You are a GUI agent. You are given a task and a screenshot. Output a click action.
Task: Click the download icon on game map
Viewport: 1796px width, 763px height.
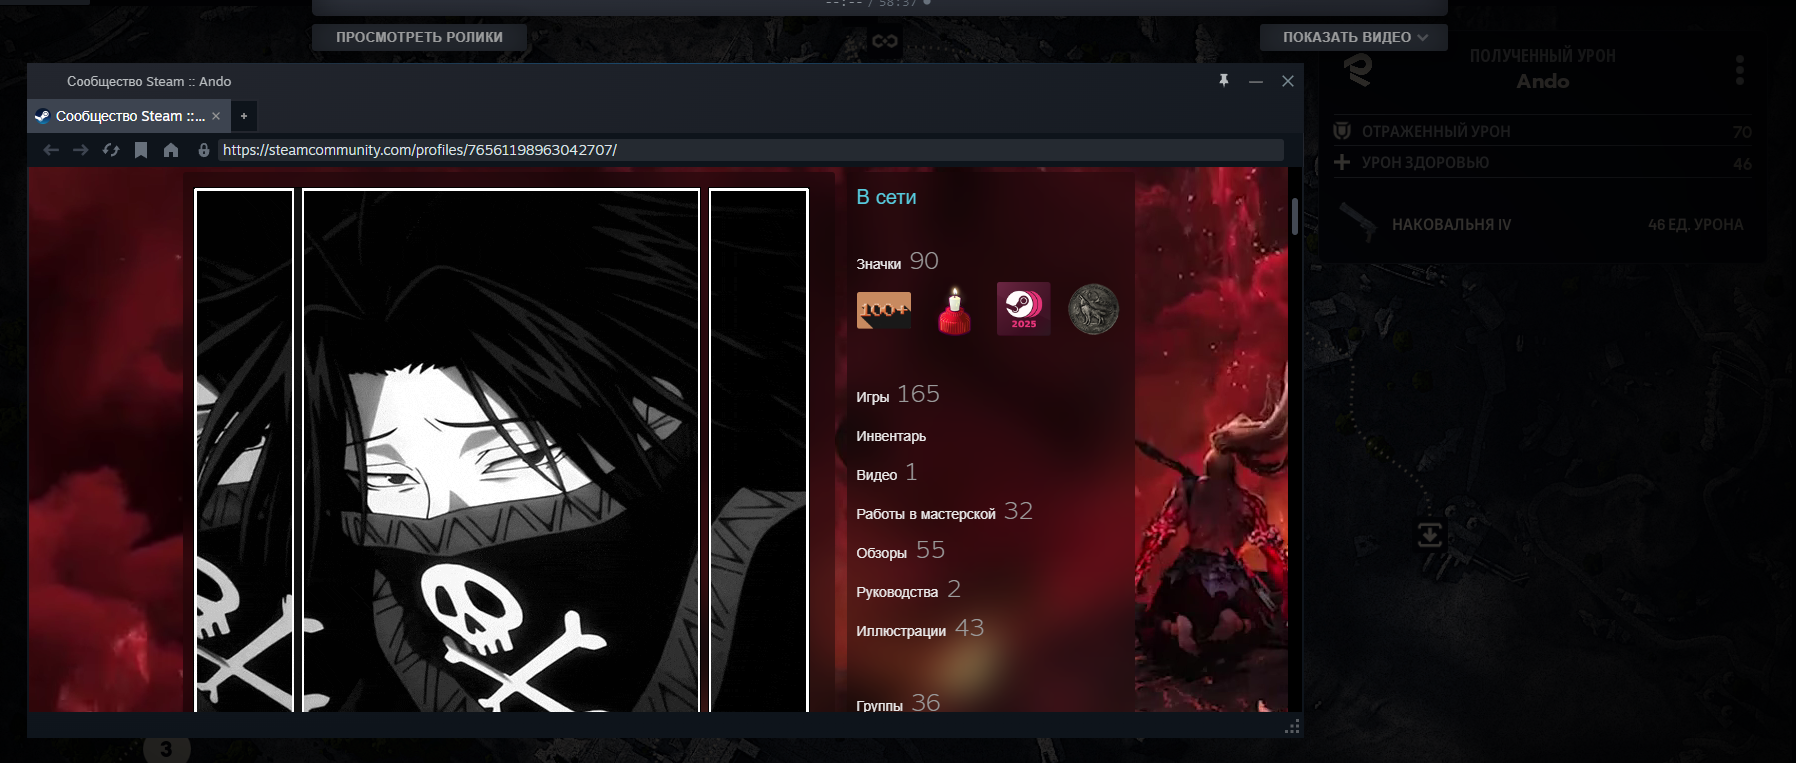click(x=1430, y=535)
